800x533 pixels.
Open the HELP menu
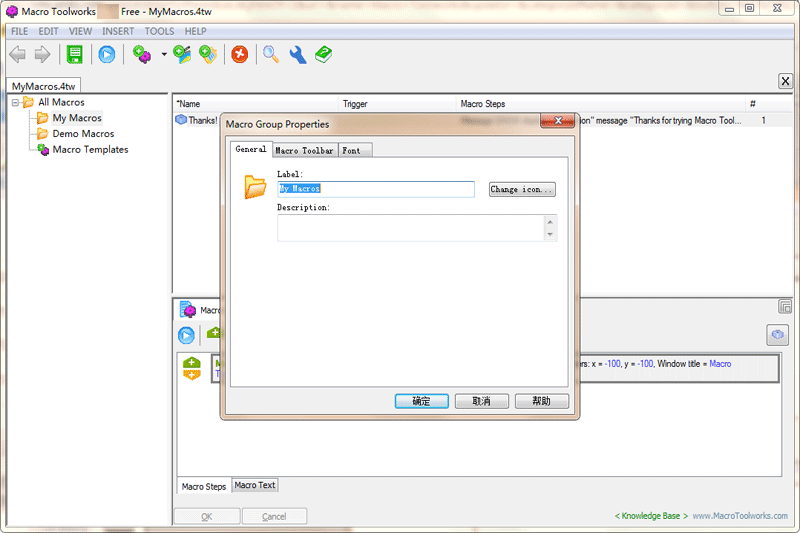click(x=195, y=31)
